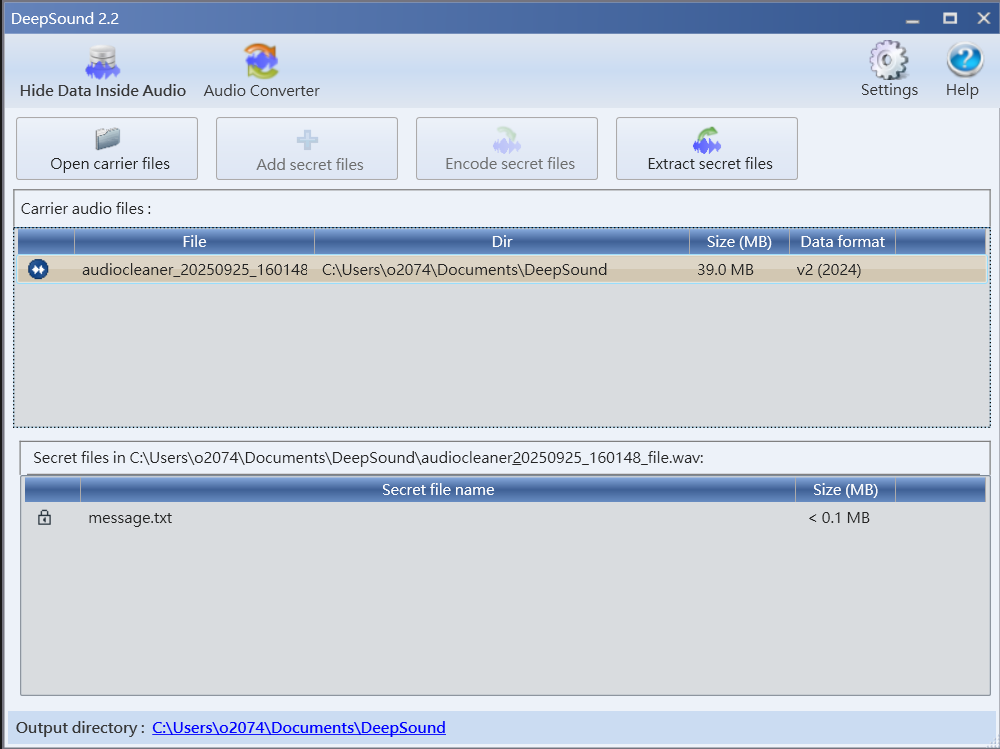Viewport: 1000px width, 749px height.
Task: Select the message.txt secret file
Action: (x=130, y=517)
